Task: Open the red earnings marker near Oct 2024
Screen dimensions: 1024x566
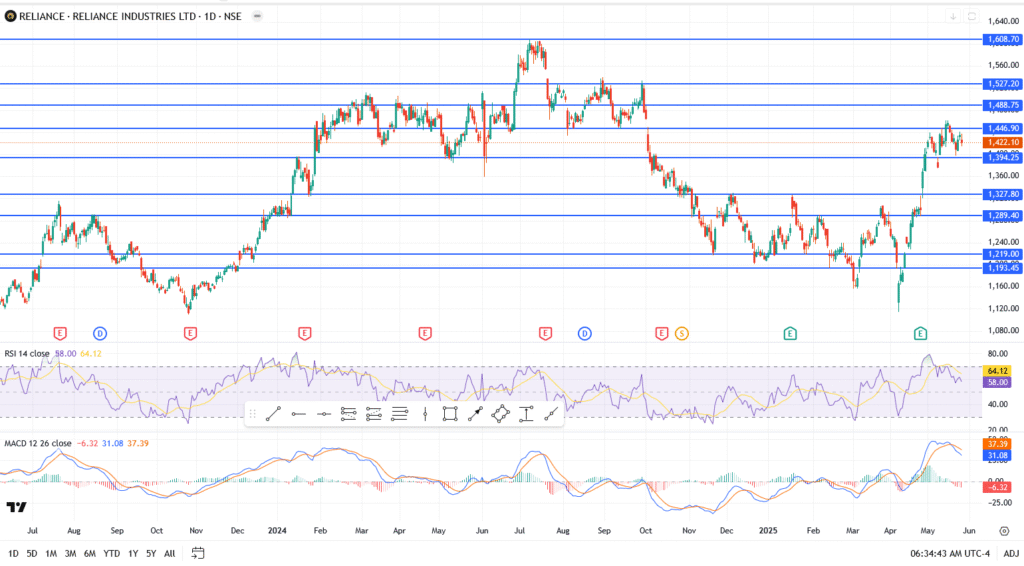Action: (x=662, y=334)
